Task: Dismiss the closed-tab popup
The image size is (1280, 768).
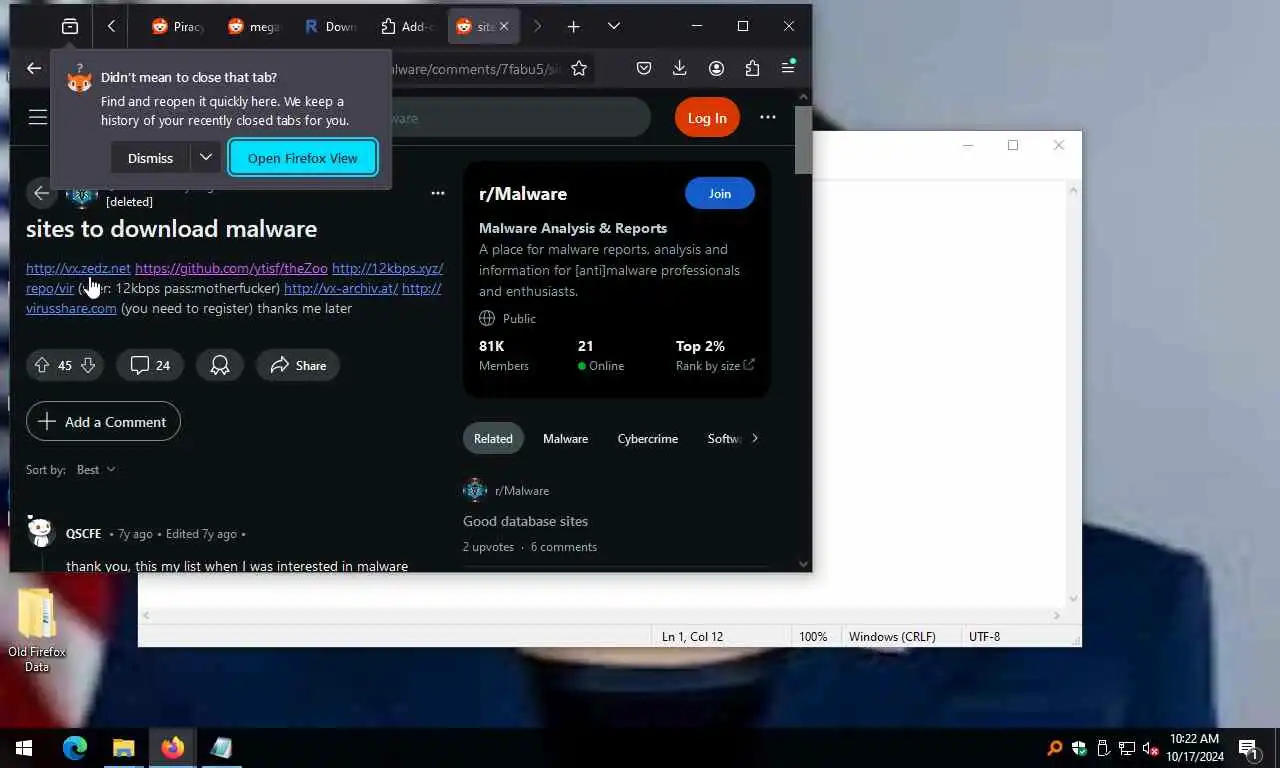Action: tap(150, 158)
